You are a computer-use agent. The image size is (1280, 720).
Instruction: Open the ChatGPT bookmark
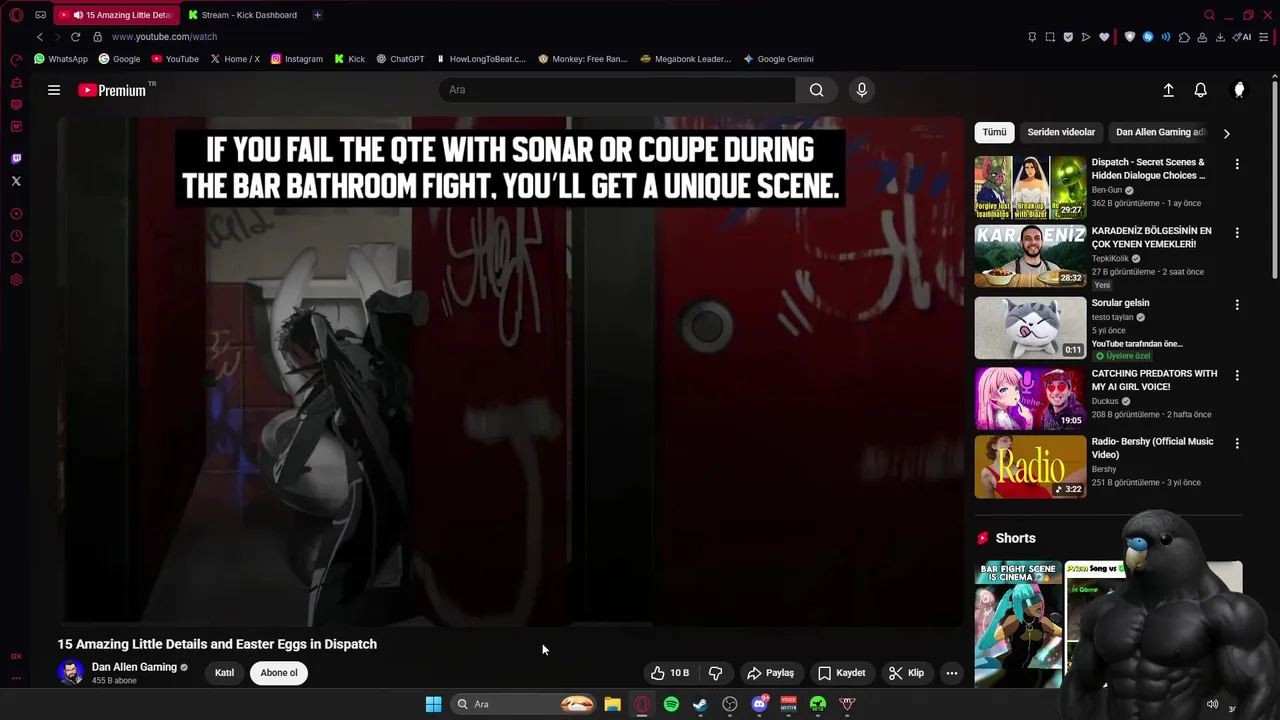400,59
